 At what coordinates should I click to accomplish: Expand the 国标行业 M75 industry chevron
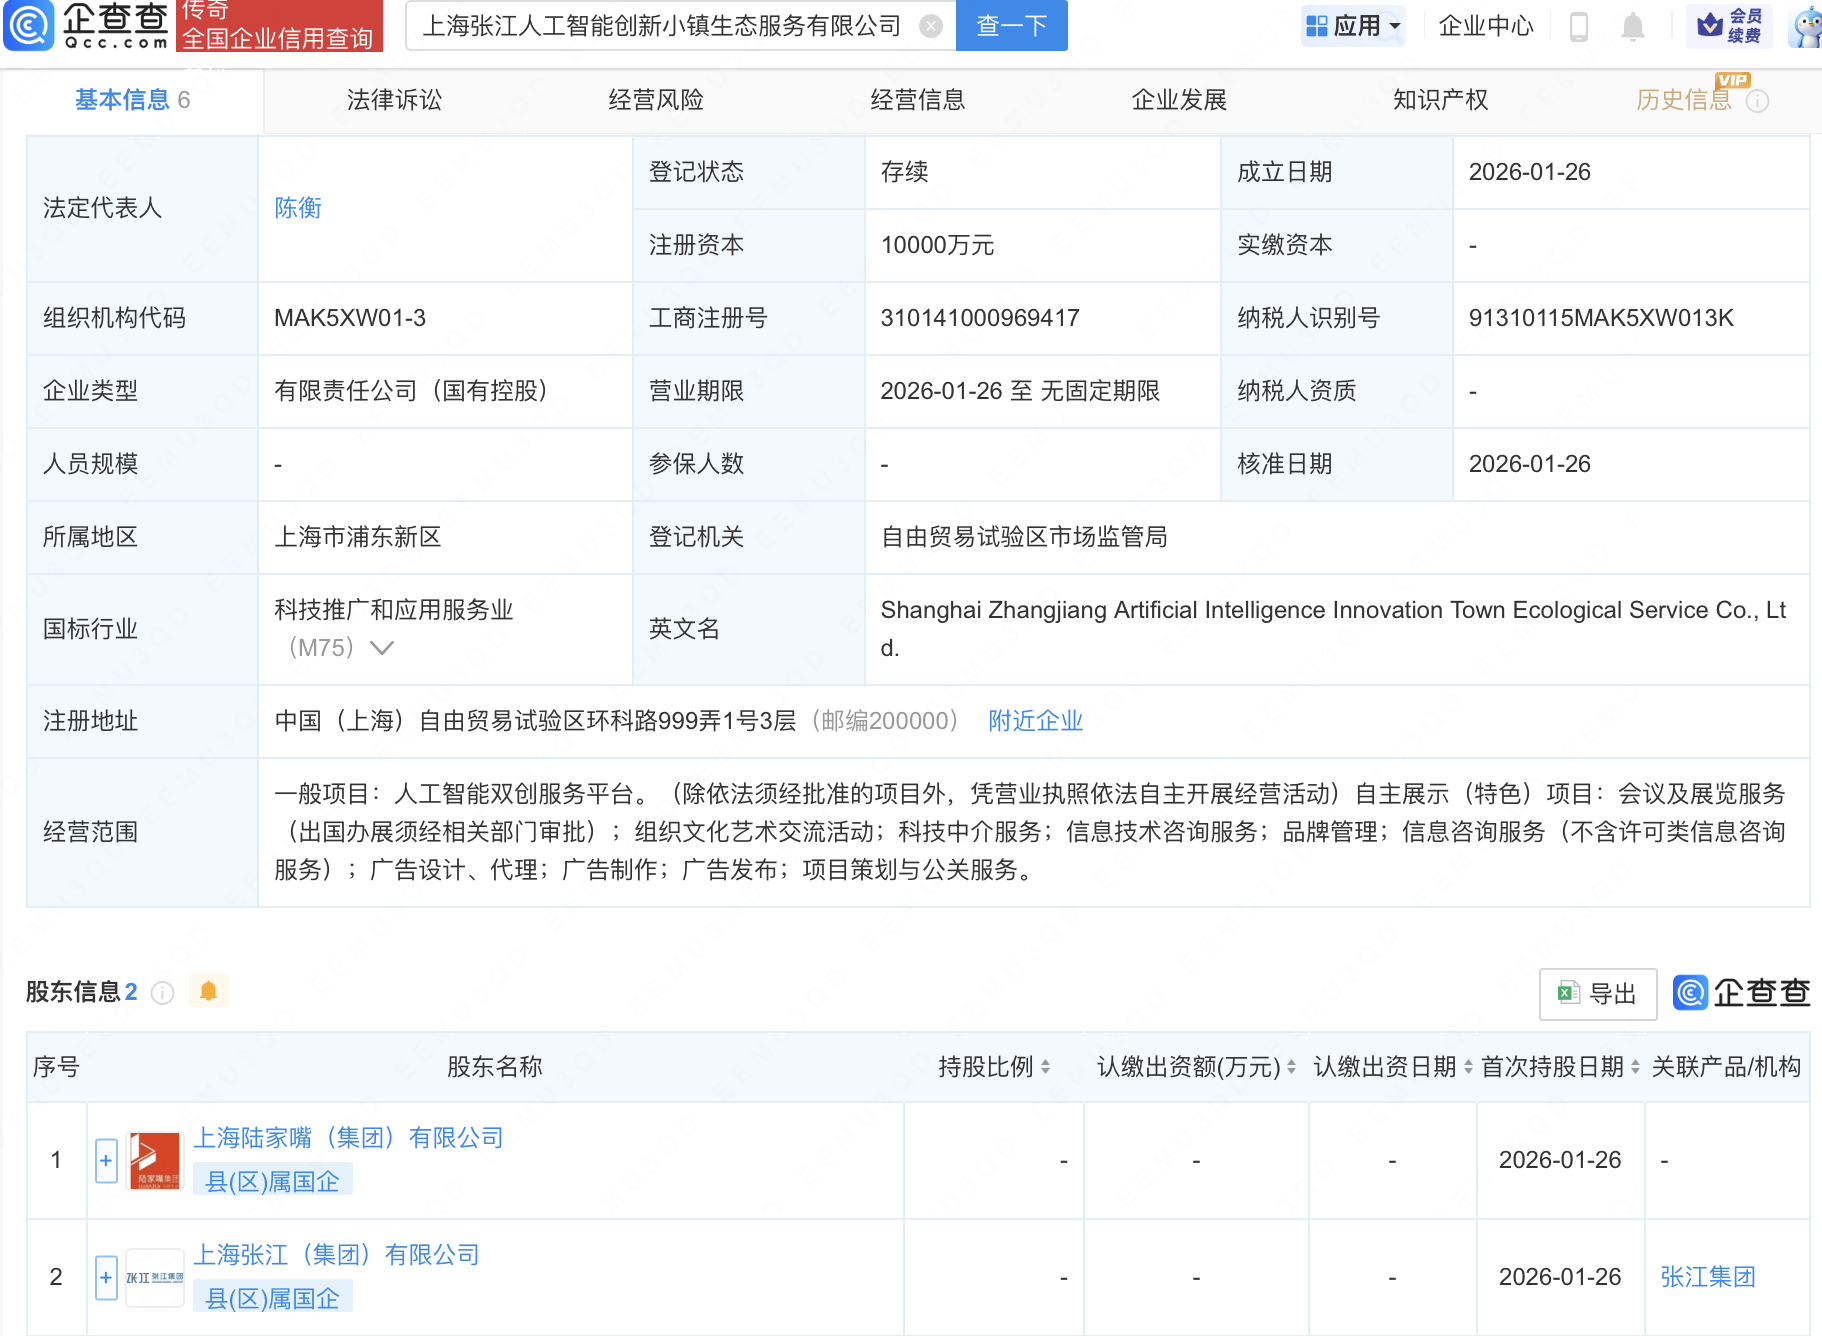[x=381, y=648]
